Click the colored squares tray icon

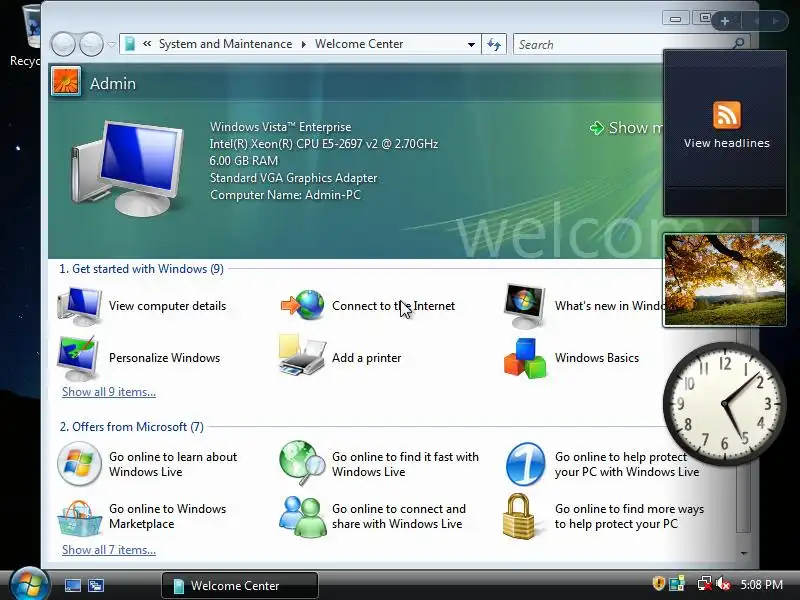(678, 584)
